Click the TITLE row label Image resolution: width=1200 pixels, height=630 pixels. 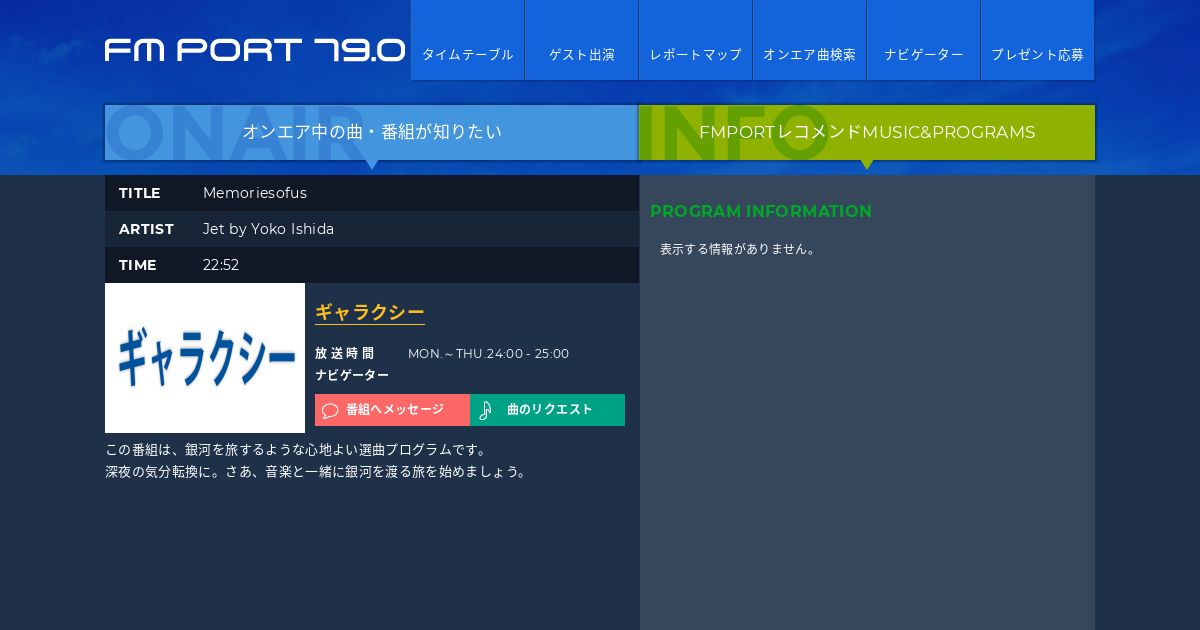[140, 193]
